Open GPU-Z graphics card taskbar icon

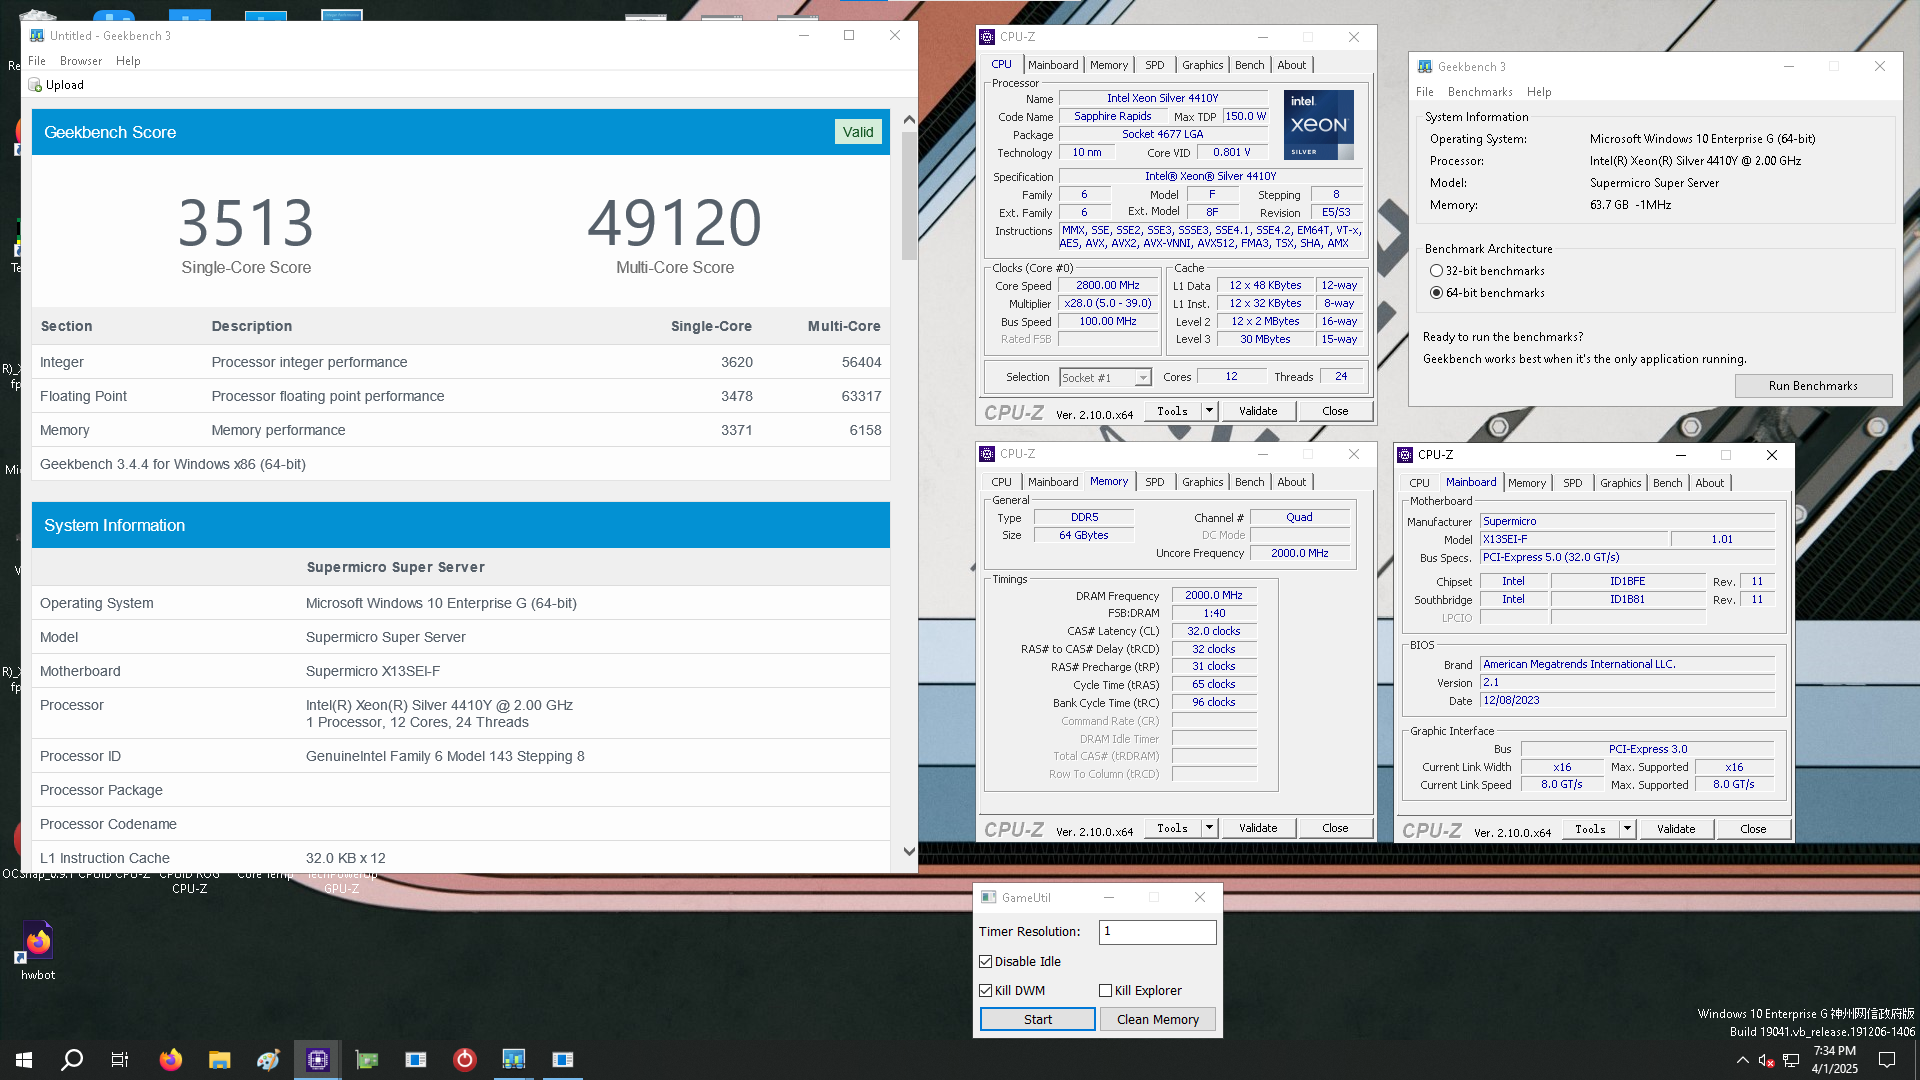[x=367, y=1060]
